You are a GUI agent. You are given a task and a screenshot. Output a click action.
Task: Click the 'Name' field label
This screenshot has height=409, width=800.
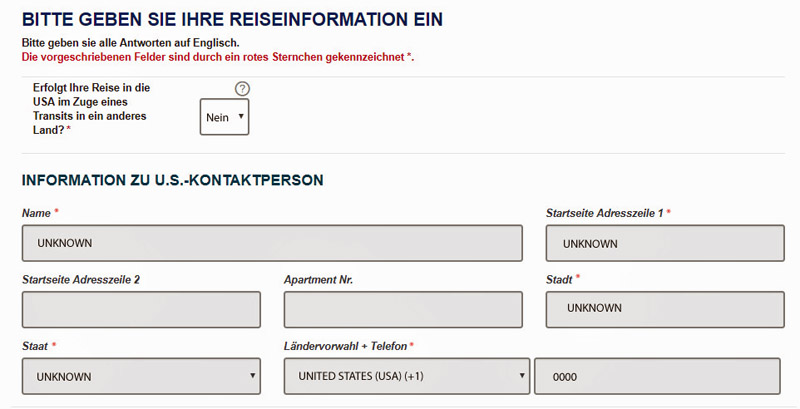[36, 213]
